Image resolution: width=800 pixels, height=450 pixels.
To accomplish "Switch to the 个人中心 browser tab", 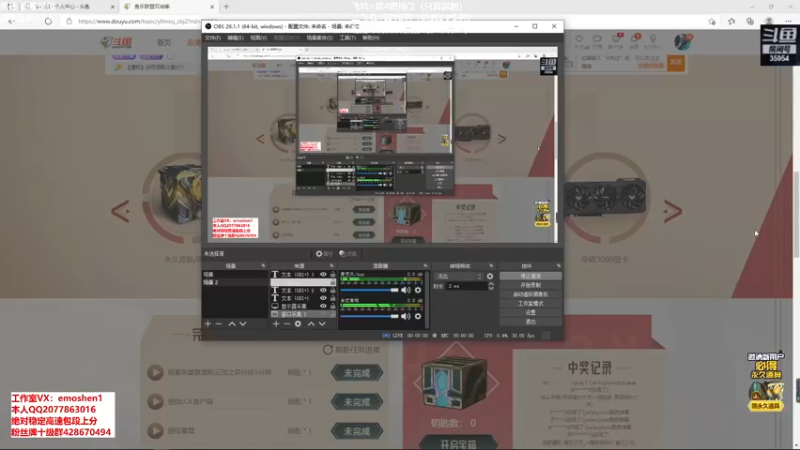I will [x=69, y=7].
